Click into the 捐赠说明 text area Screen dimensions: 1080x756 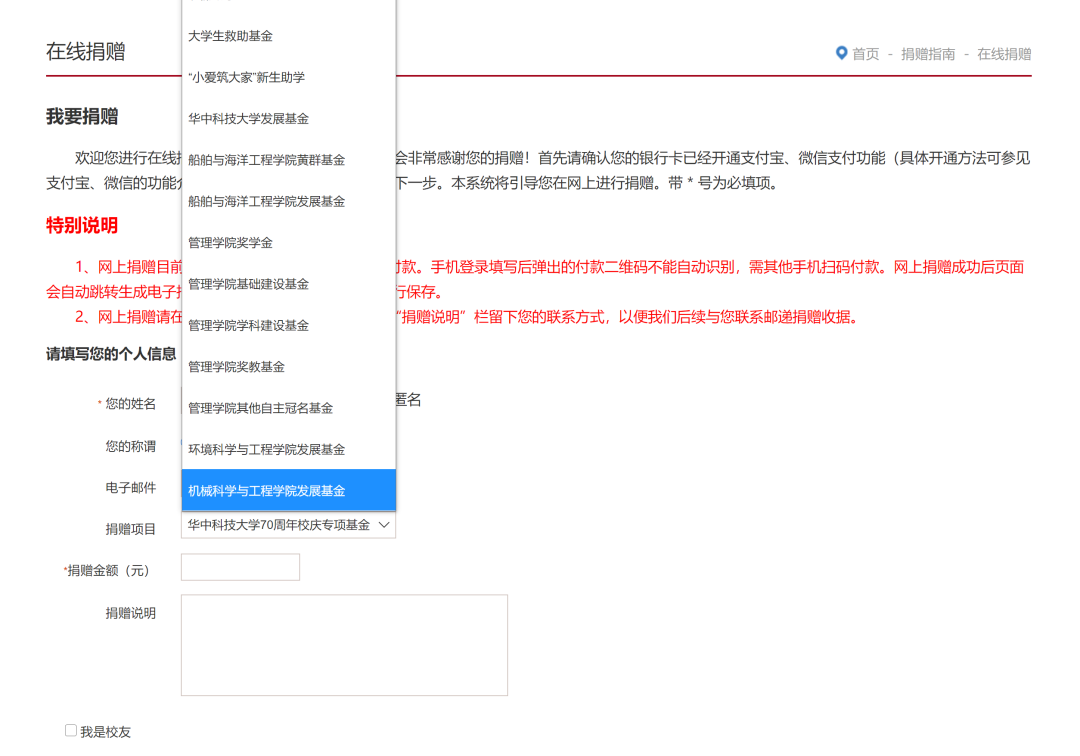(x=344, y=645)
